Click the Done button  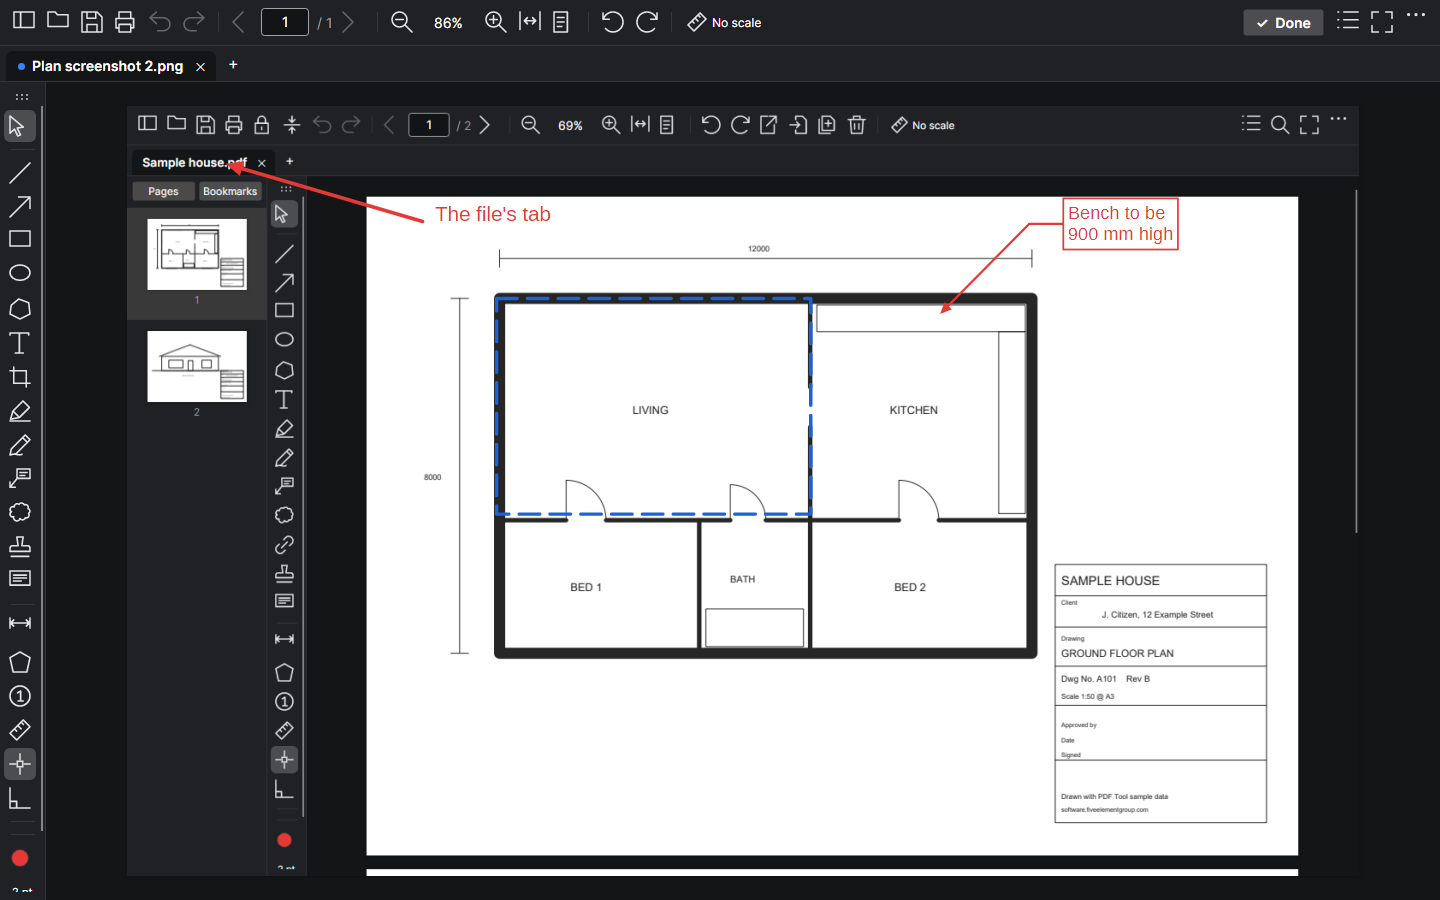[1283, 22]
